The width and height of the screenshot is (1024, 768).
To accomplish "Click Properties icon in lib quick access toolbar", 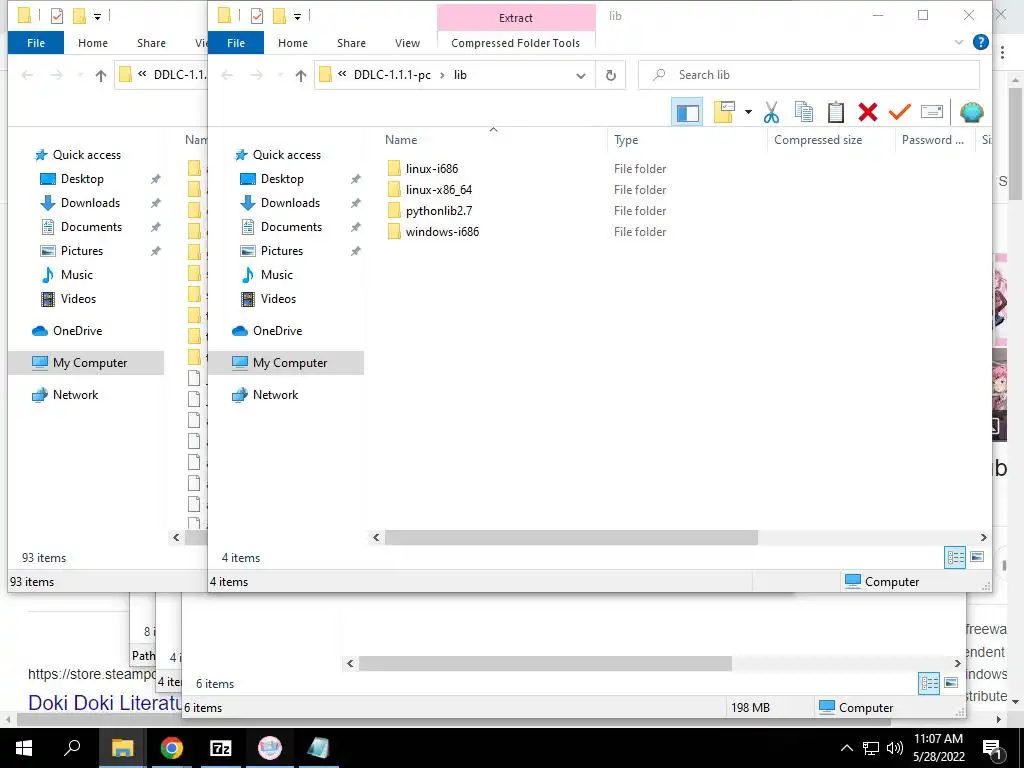I will pos(257,16).
